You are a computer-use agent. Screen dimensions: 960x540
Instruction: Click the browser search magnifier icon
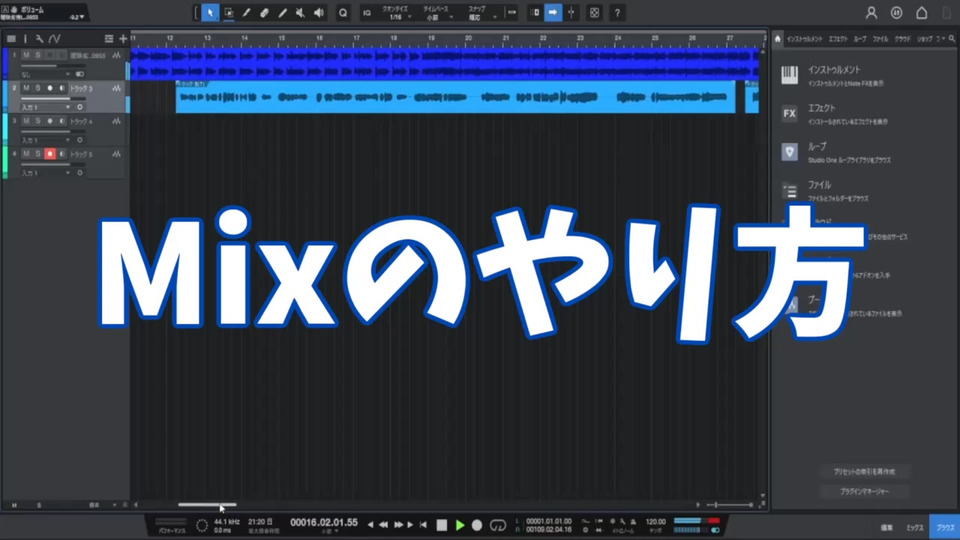pos(951,39)
